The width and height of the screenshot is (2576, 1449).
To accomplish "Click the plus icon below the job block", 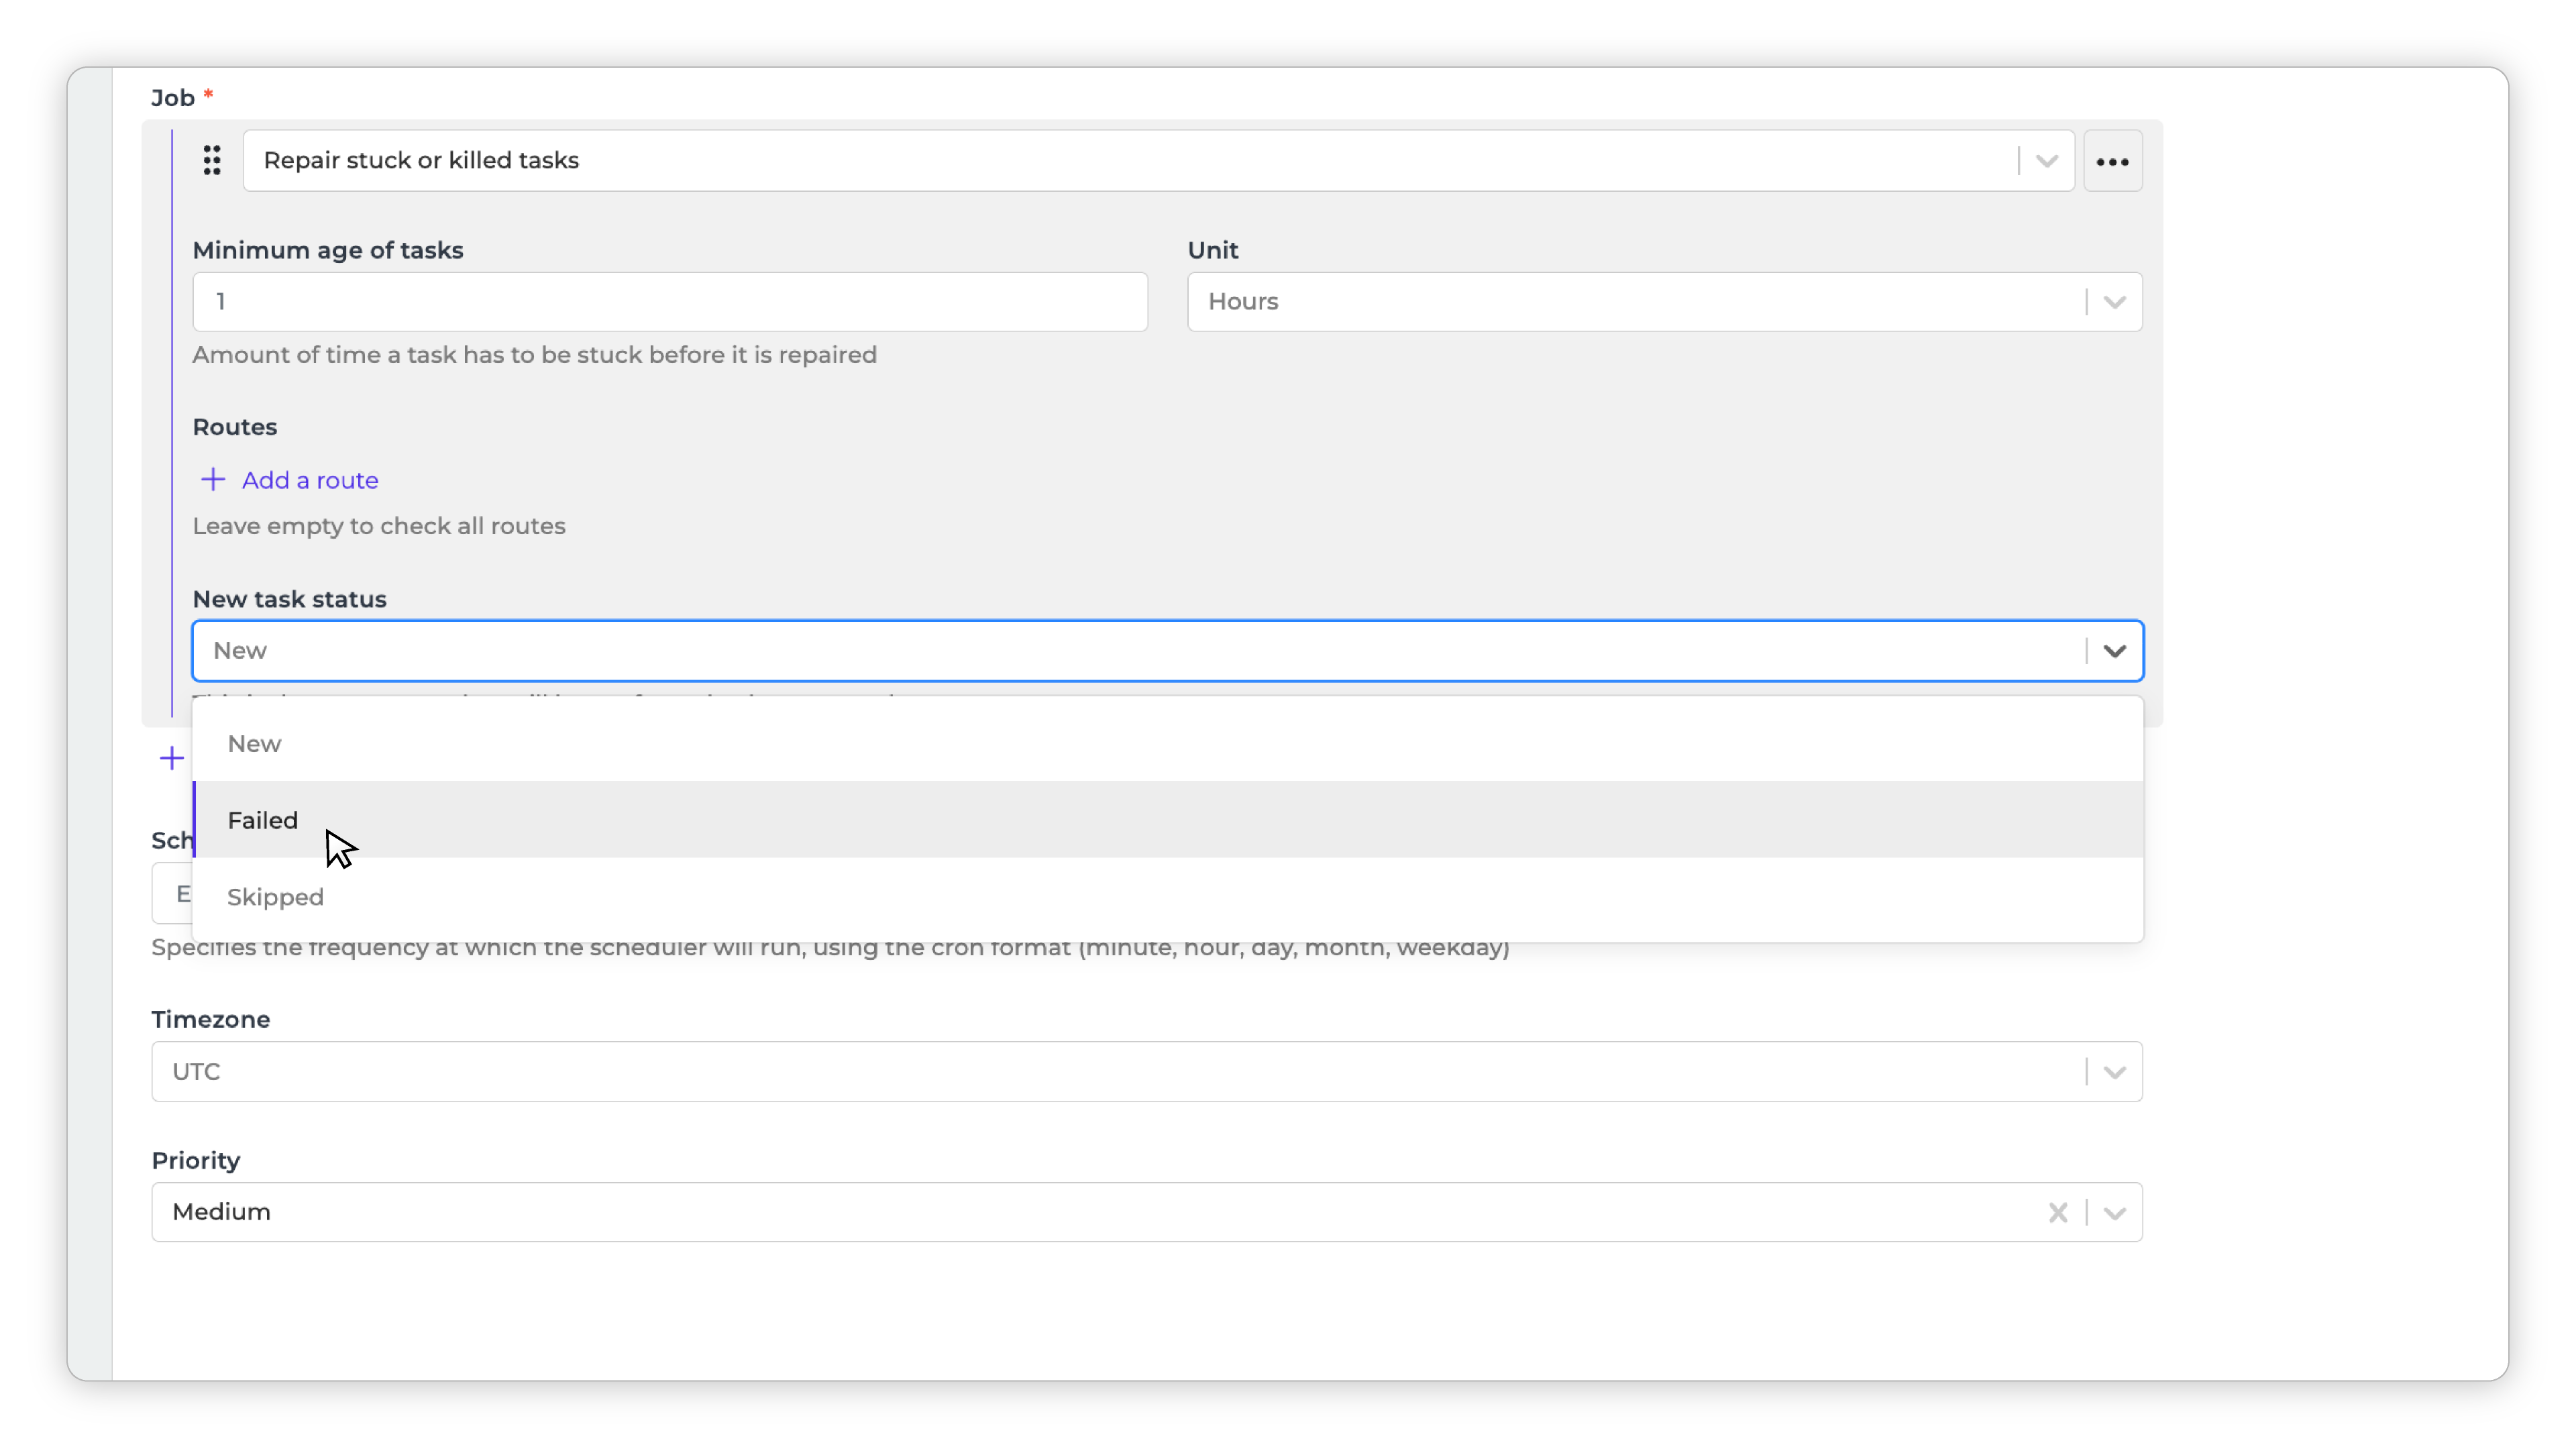I will tap(172, 758).
